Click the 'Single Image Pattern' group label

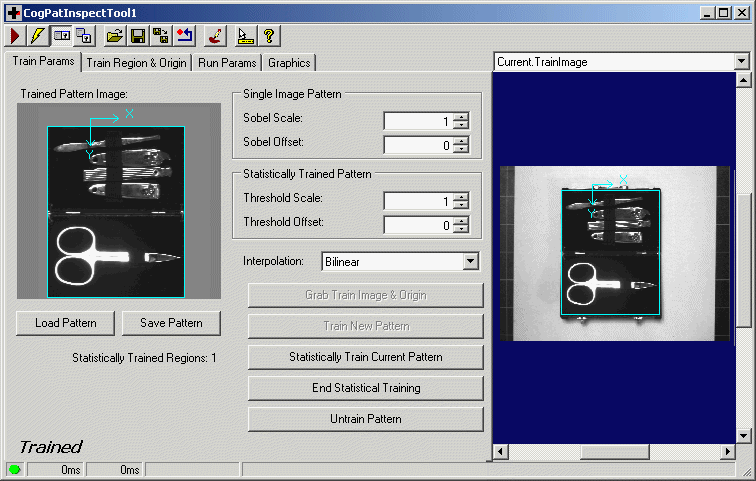(292, 94)
